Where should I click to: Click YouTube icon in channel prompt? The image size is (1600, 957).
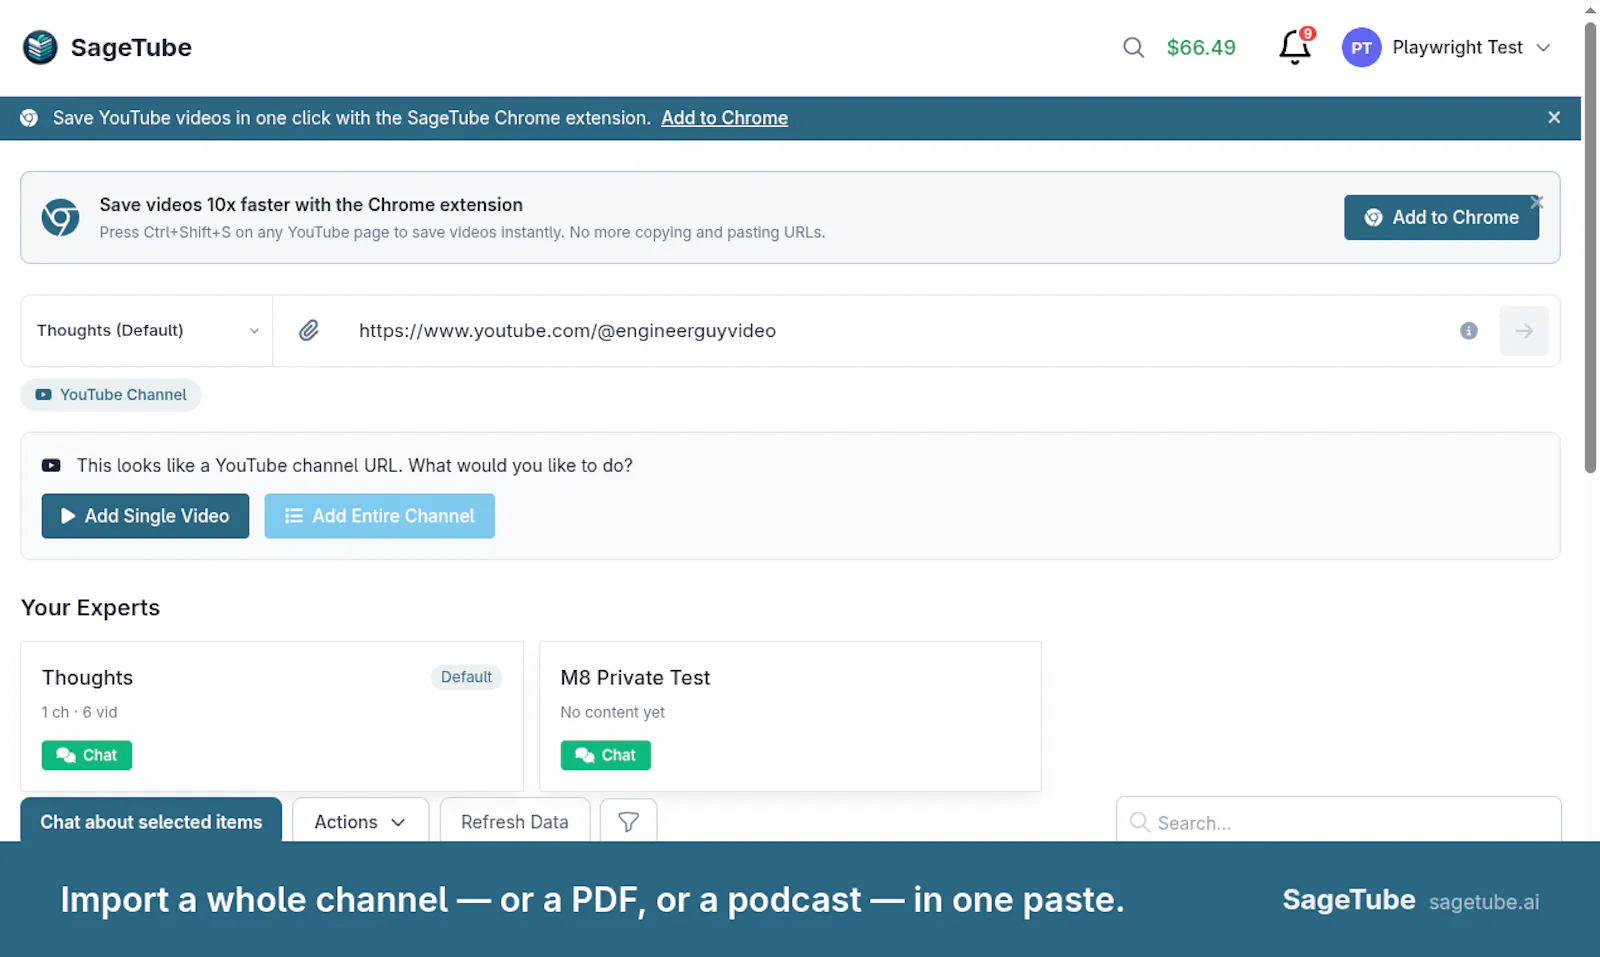(x=51, y=466)
